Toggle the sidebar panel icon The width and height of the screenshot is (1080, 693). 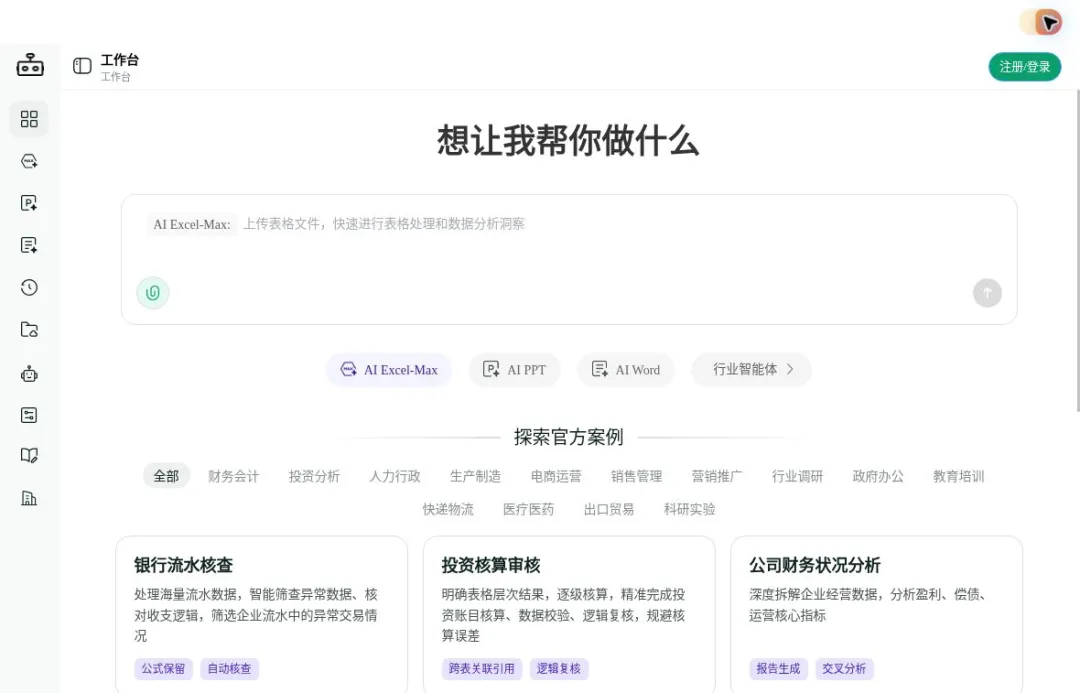click(x=82, y=65)
